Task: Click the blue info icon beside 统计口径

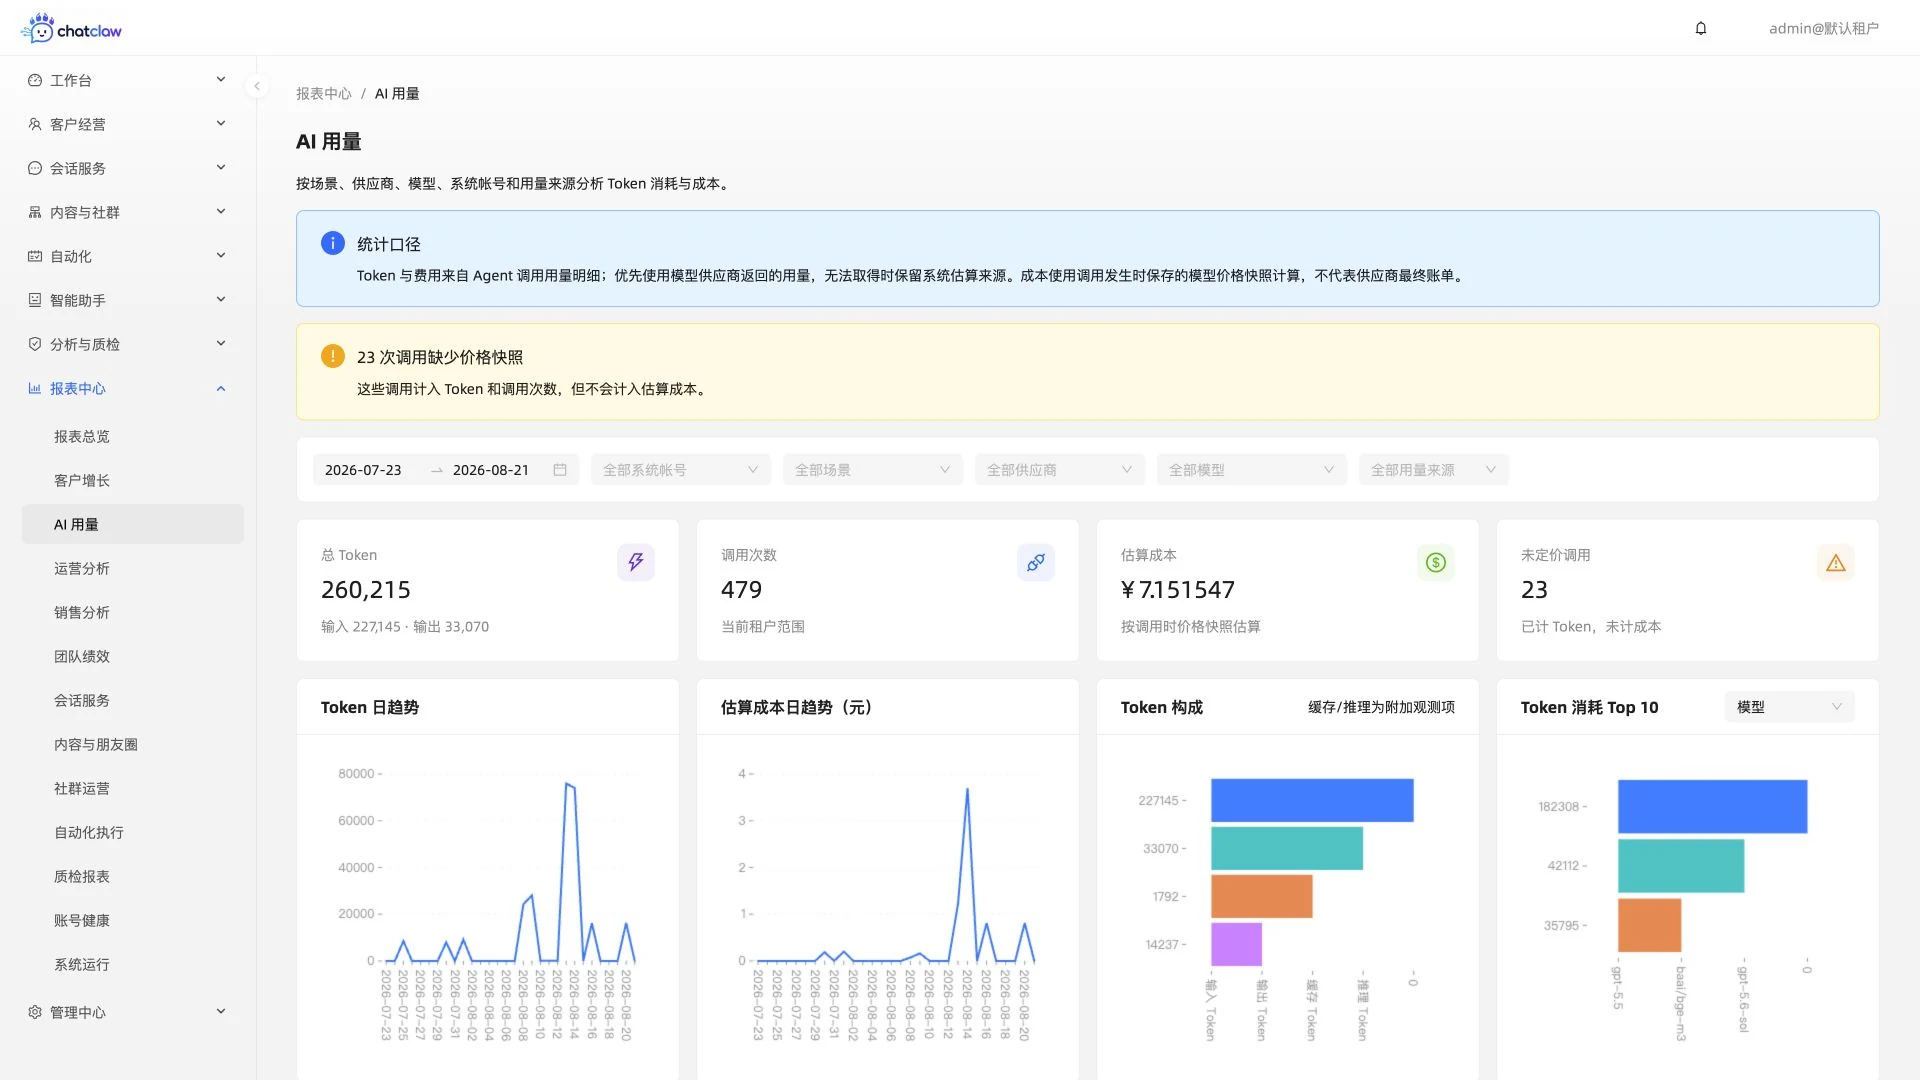Action: 333,243
